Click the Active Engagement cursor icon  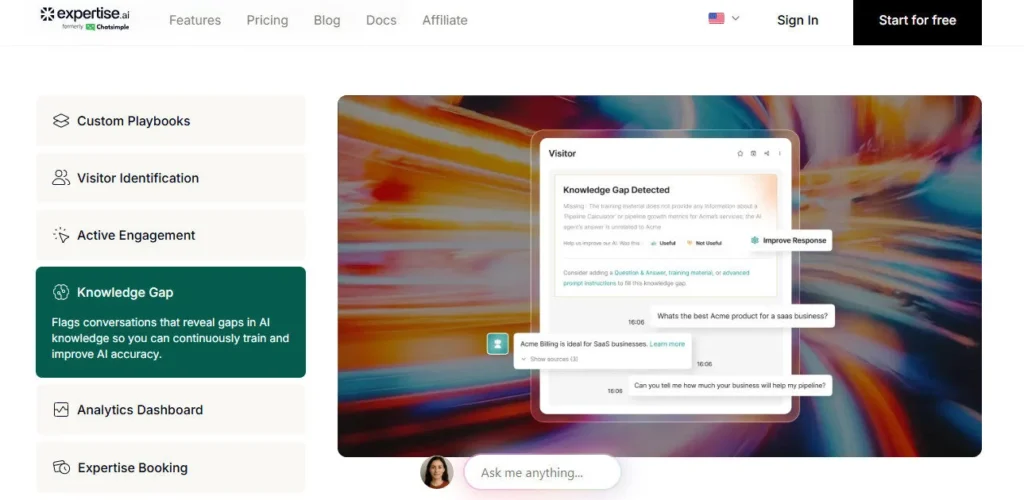coord(61,235)
